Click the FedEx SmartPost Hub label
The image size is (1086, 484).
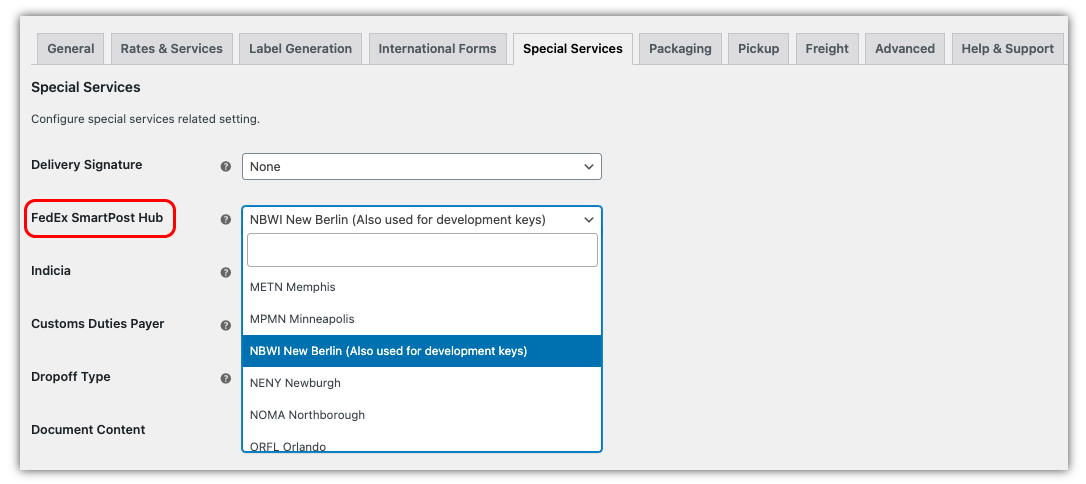coord(97,217)
